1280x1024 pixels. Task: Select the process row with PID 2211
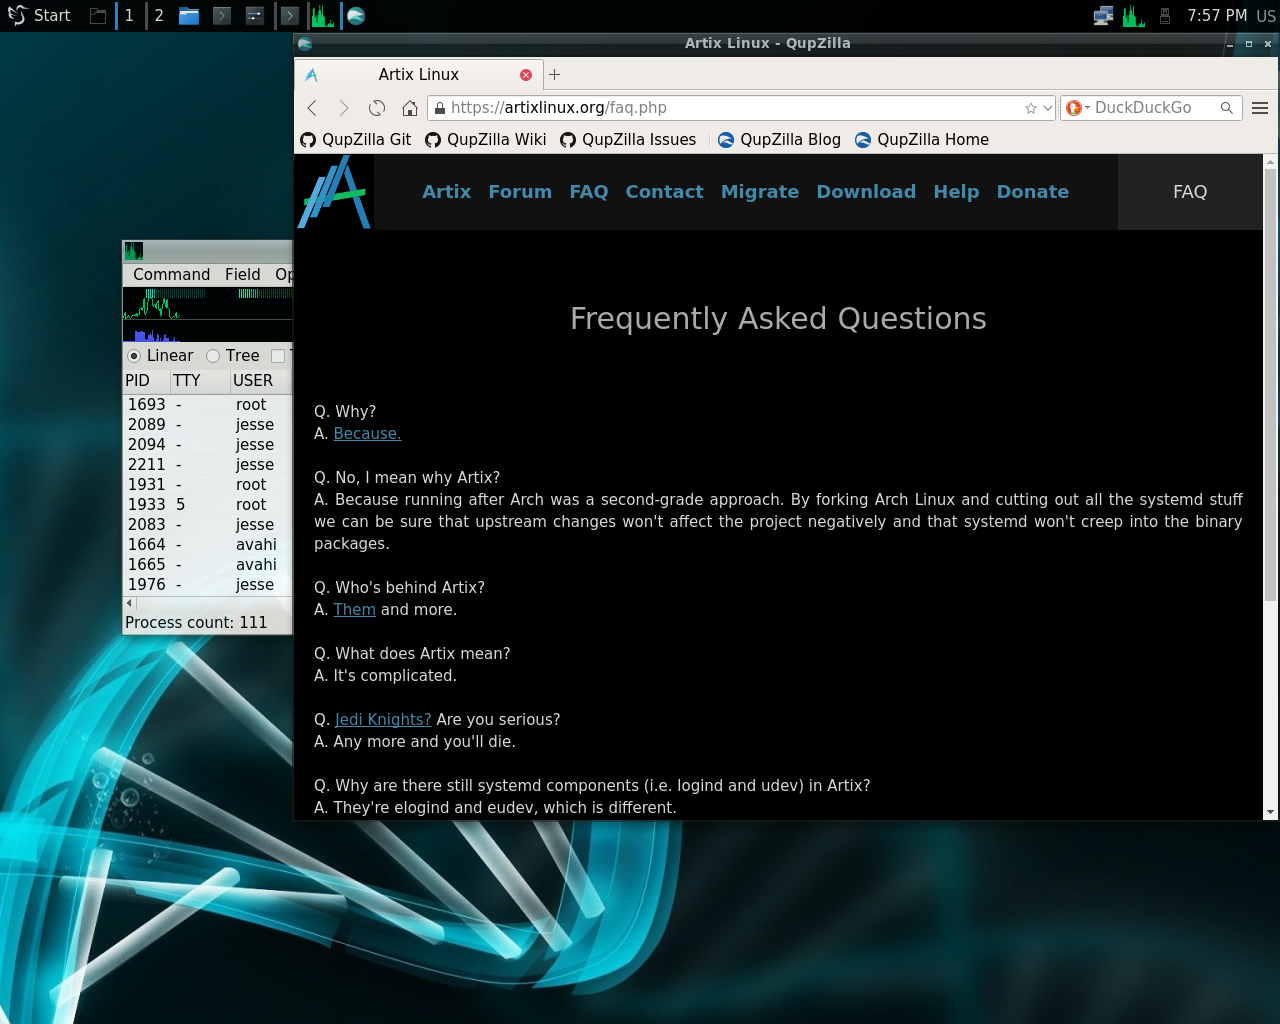pos(207,465)
